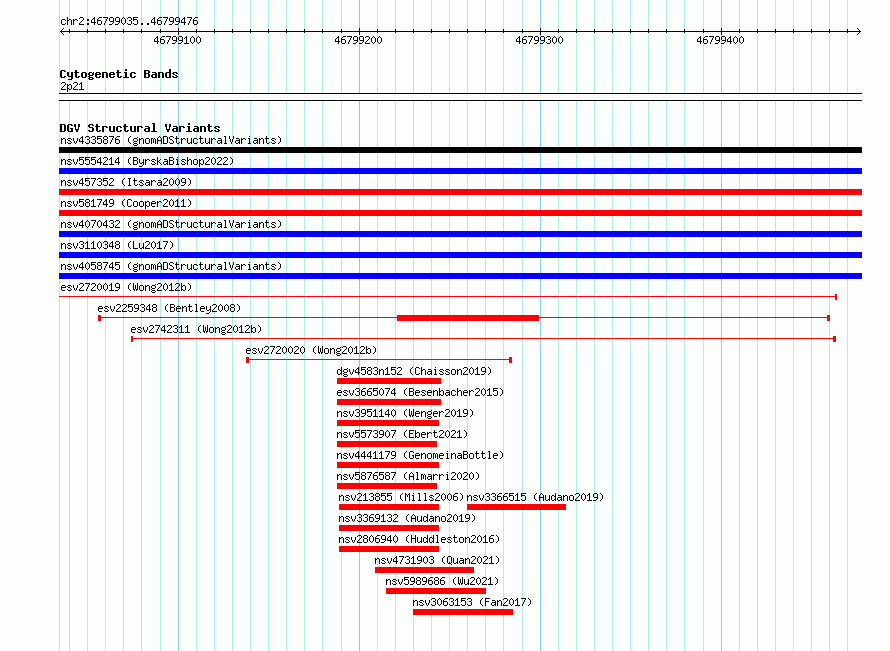This screenshot has width=890, height=651.
Task: Click the red nsv4731903 variant bar
Action: pos(425,570)
